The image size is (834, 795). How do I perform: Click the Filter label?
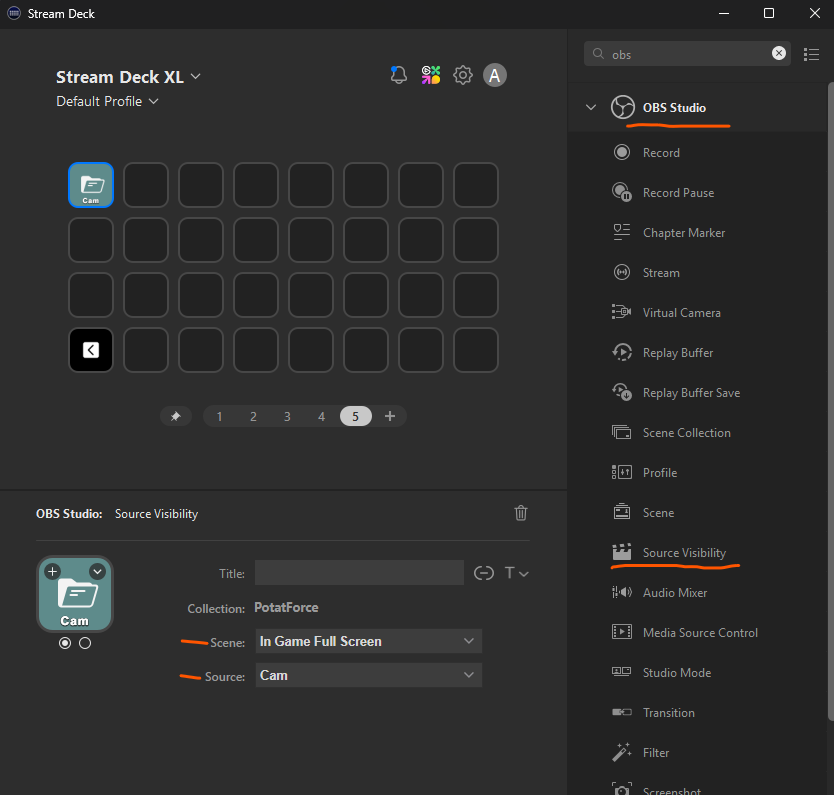coord(656,752)
